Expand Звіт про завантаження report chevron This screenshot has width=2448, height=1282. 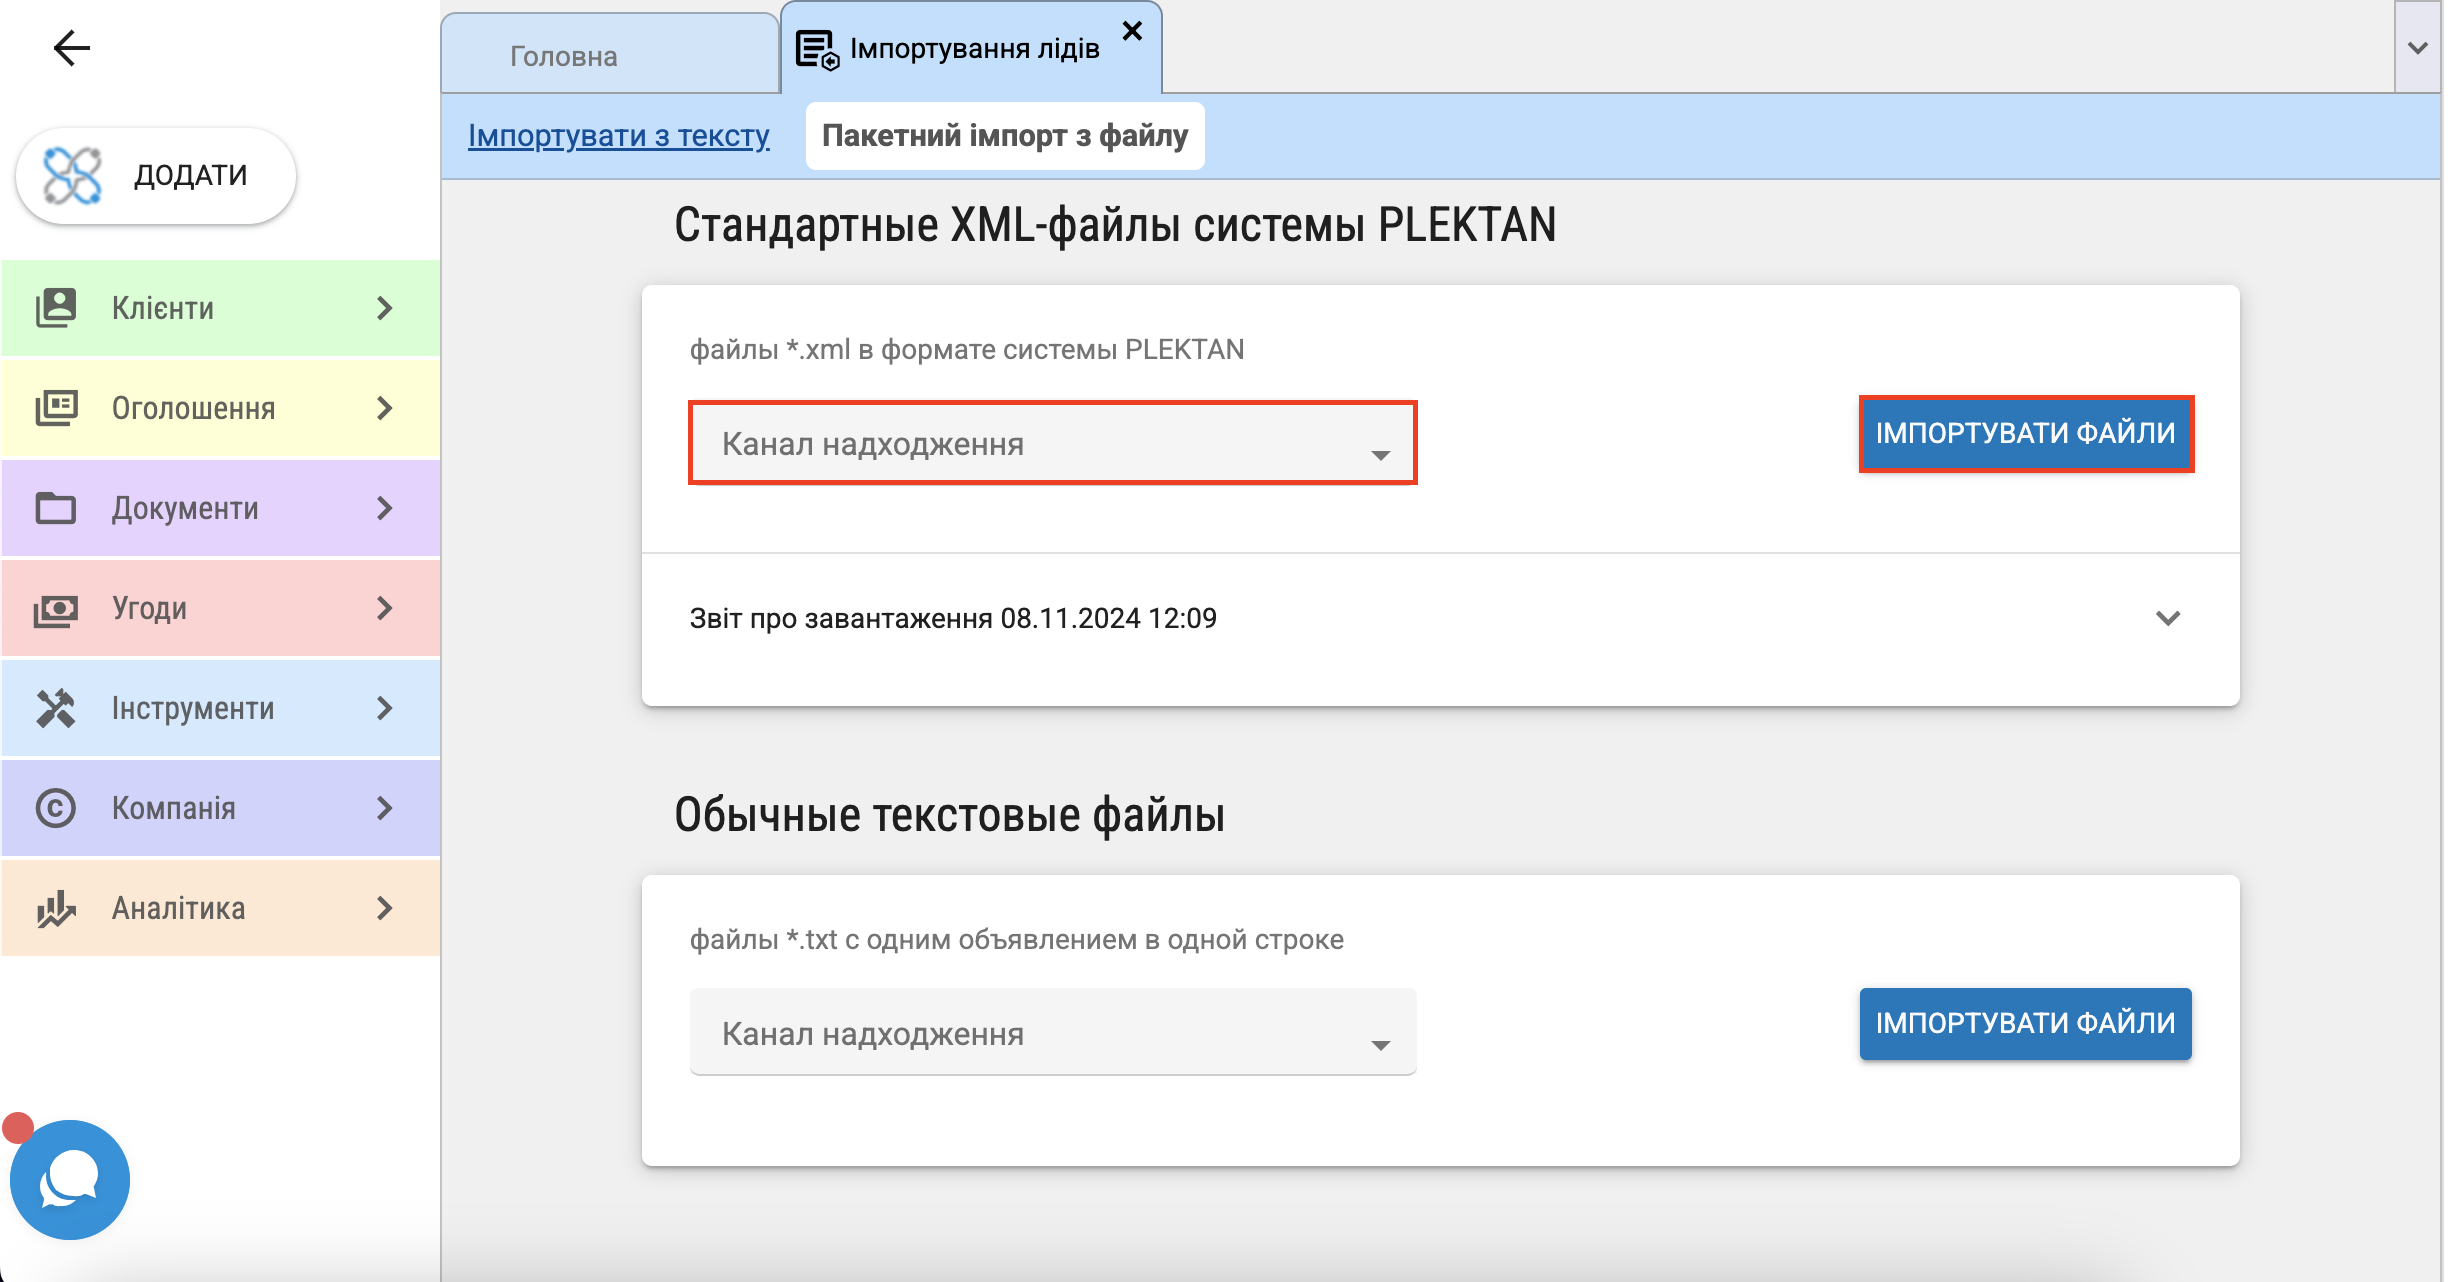[x=2168, y=618]
